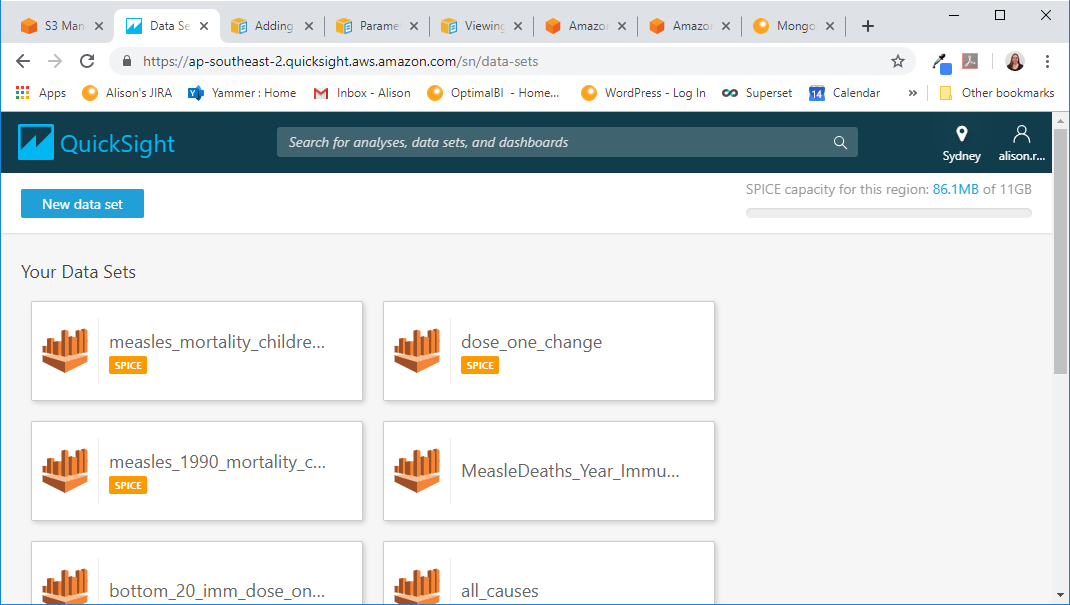
Task: Open measles_1990_mortality_c data set name
Action: (218, 462)
